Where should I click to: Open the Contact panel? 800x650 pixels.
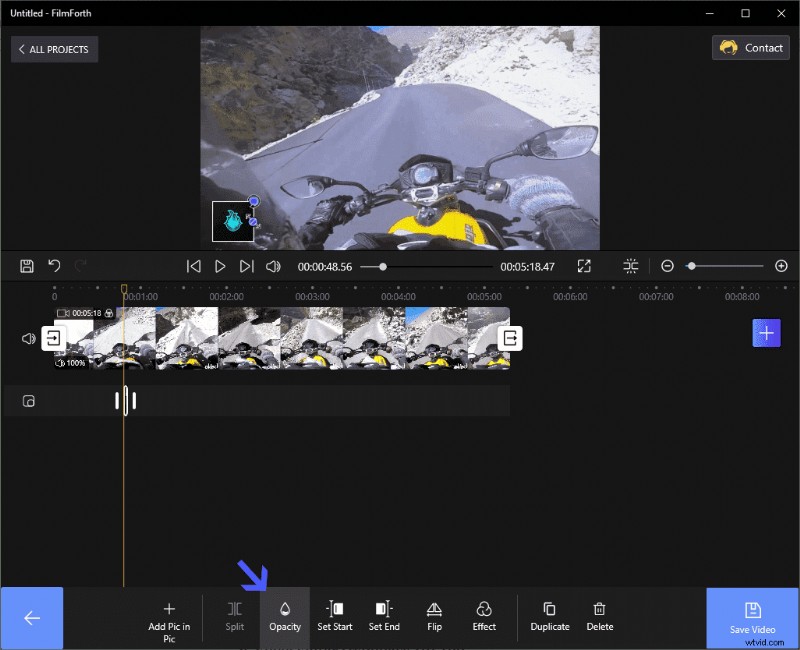pos(750,47)
